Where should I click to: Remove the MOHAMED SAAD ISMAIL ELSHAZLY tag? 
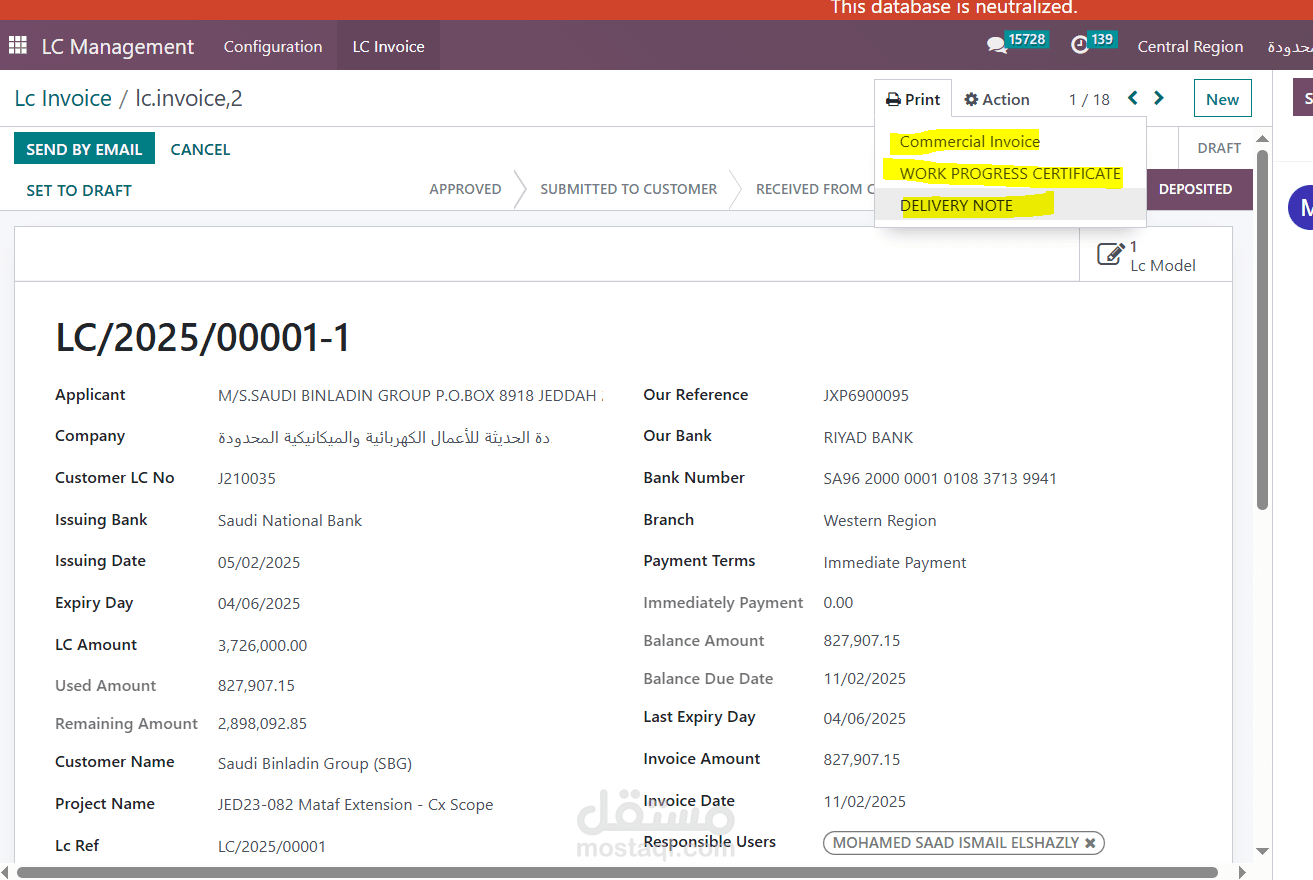[x=1090, y=843]
